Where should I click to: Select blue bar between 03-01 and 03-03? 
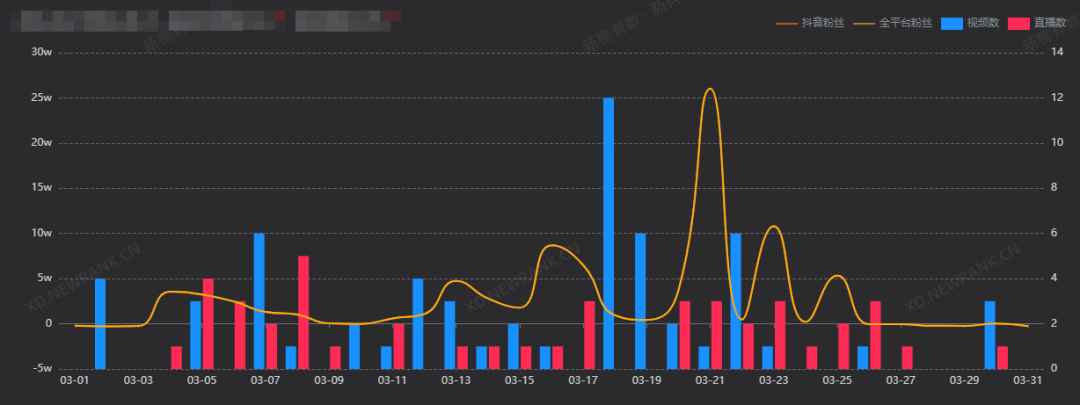101,324
